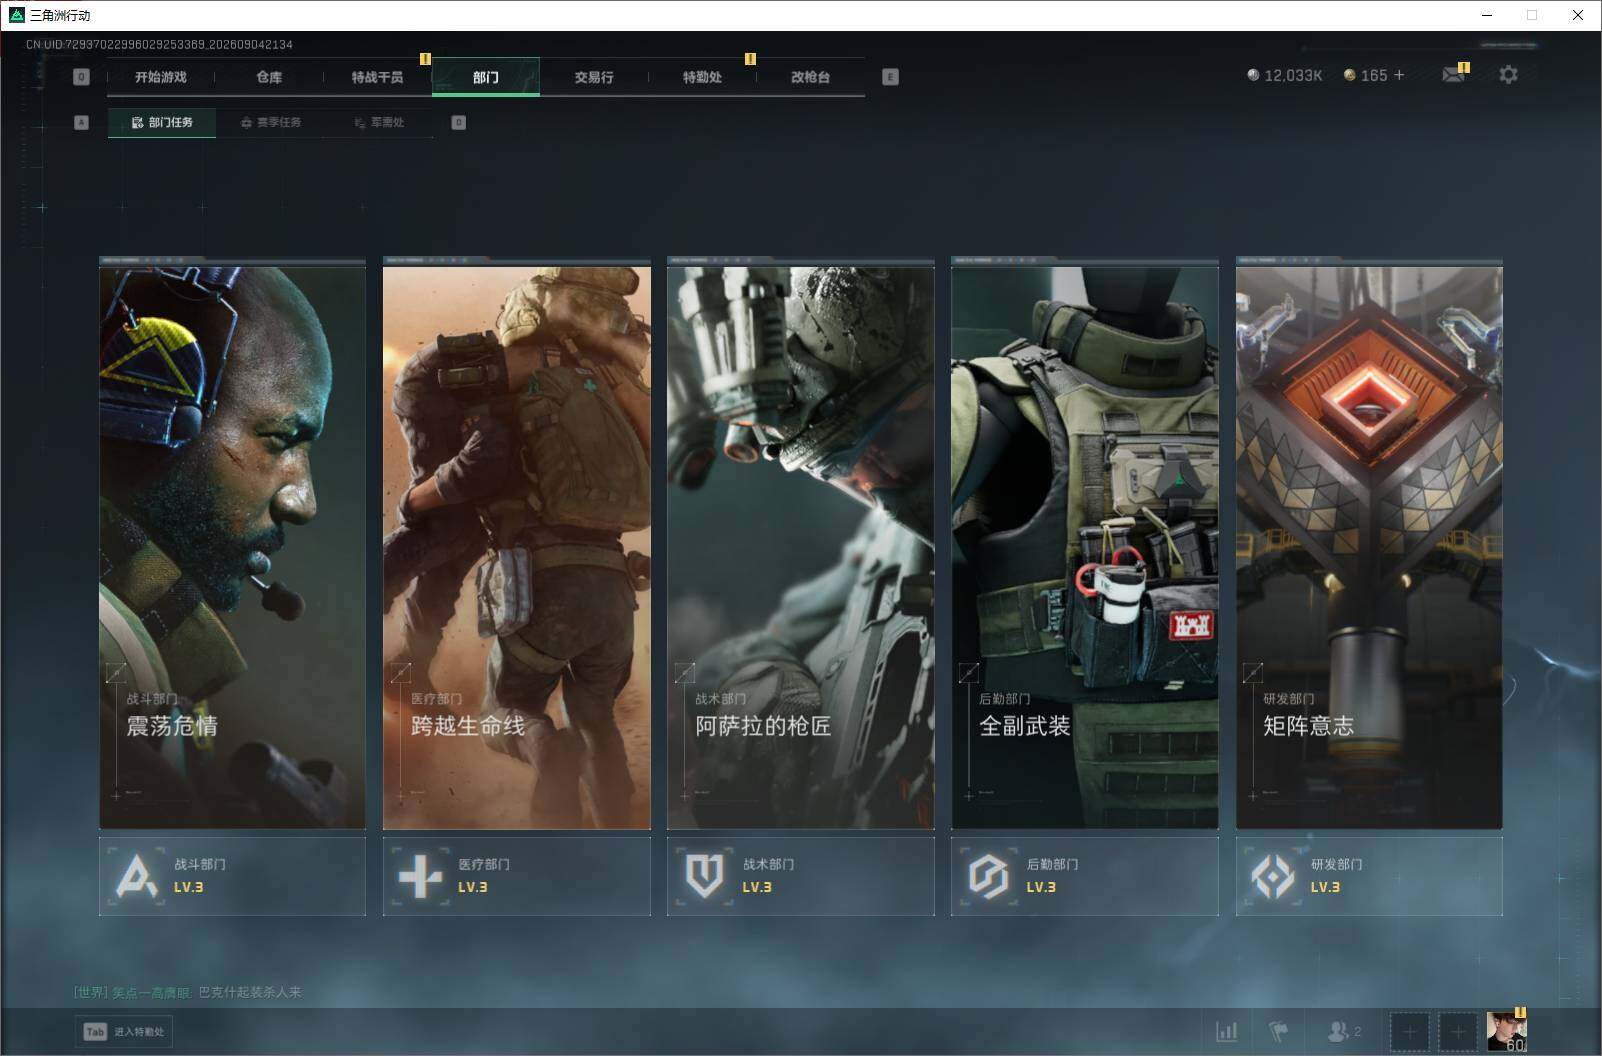Open the mail envelope icon
1602x1056 pixels.
1453,75
